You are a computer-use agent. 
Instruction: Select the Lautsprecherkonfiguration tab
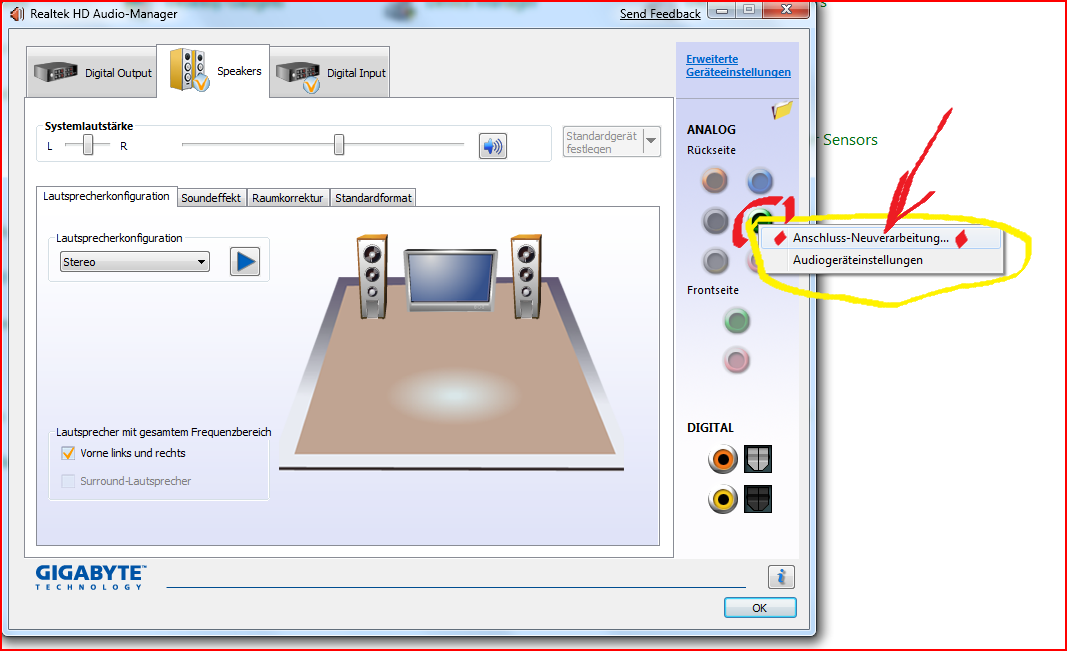(x=106, y=196)
